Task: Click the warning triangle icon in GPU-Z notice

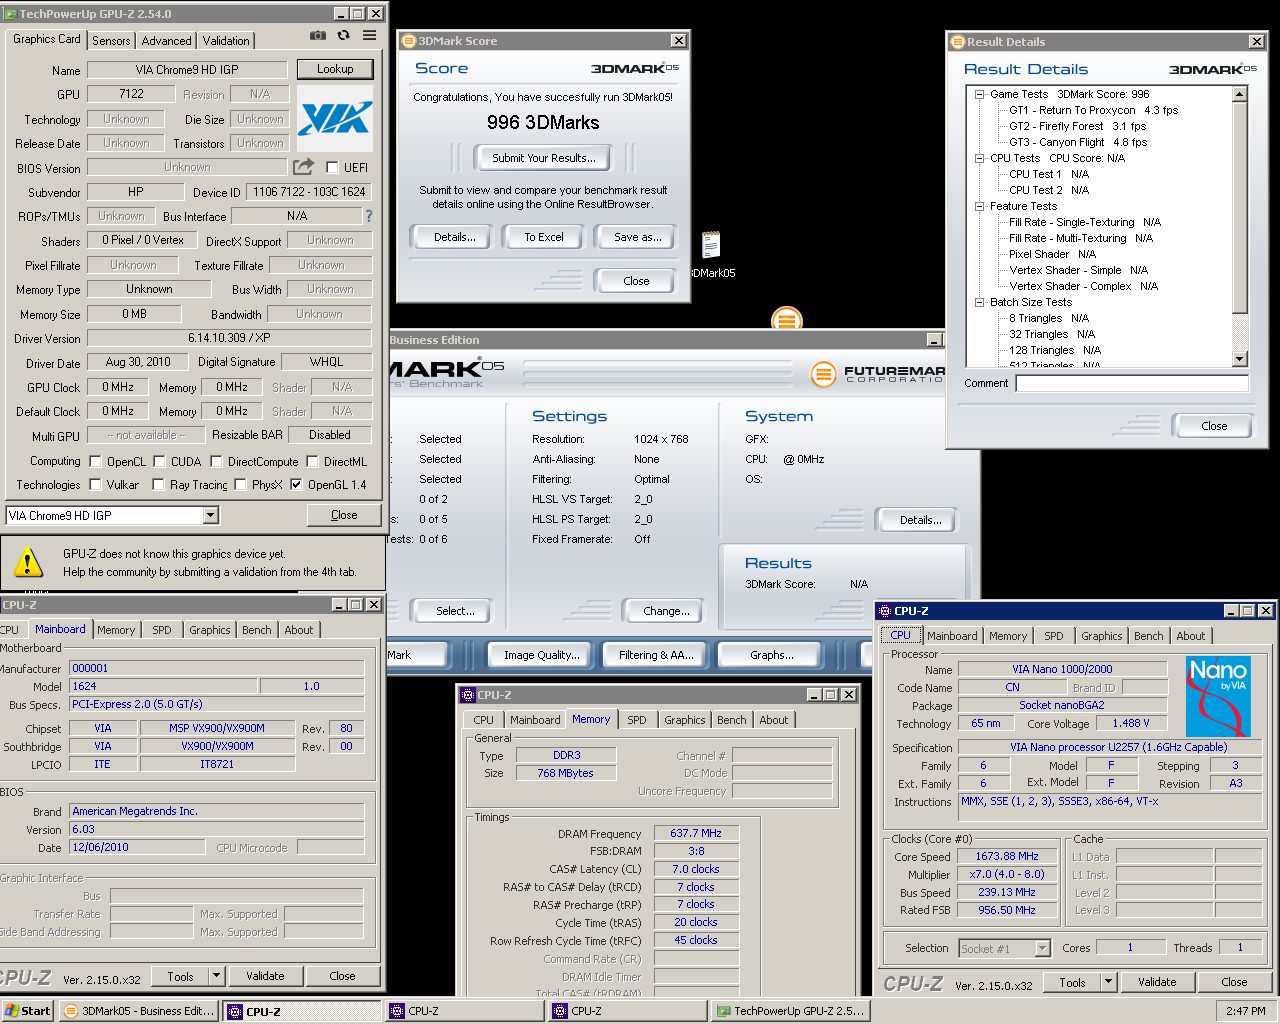Action: point(28,562)
